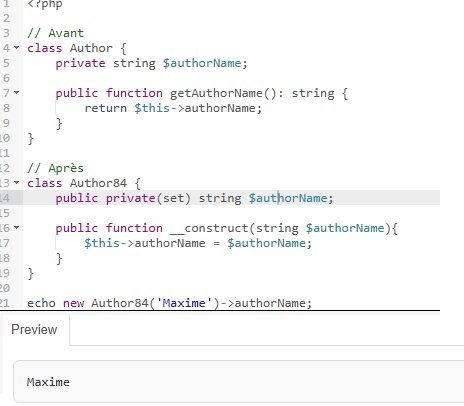The height and width of the screenshot is (406, 464).
Task: Click the echo new Author84 line
Action: [x=169, y=303]
